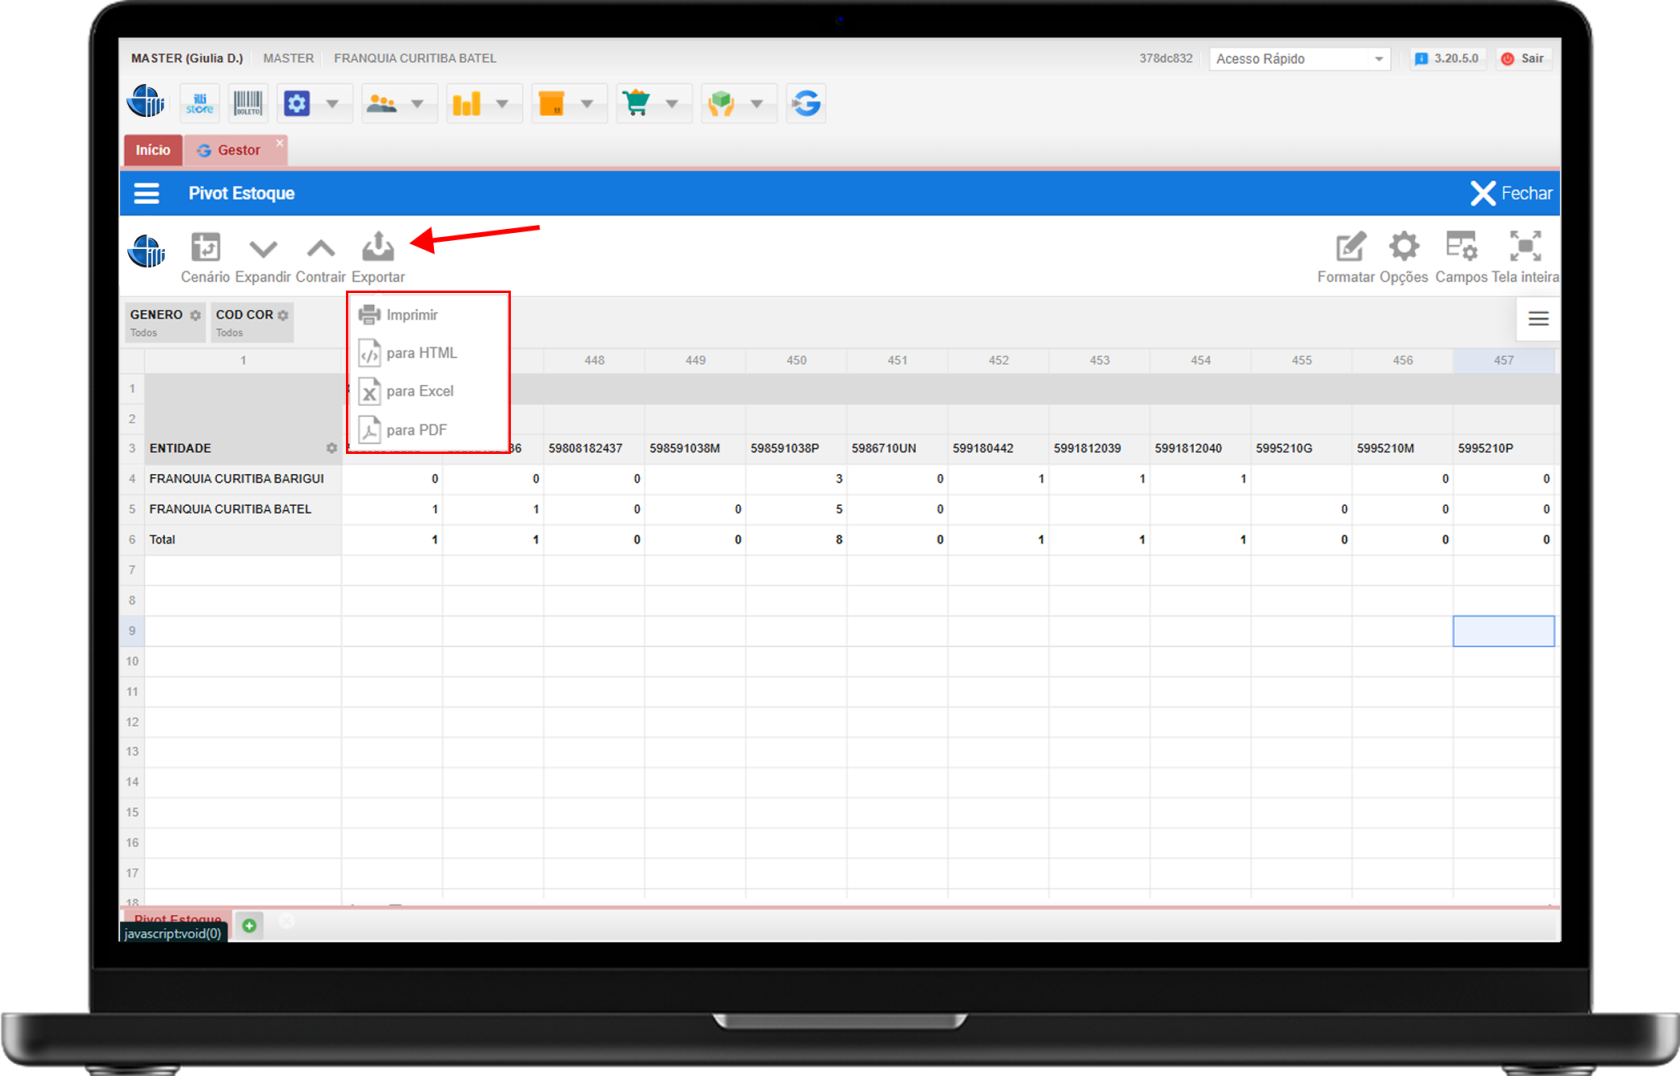Open the illi store icon

pyautogui.click(x=200, y=103)
